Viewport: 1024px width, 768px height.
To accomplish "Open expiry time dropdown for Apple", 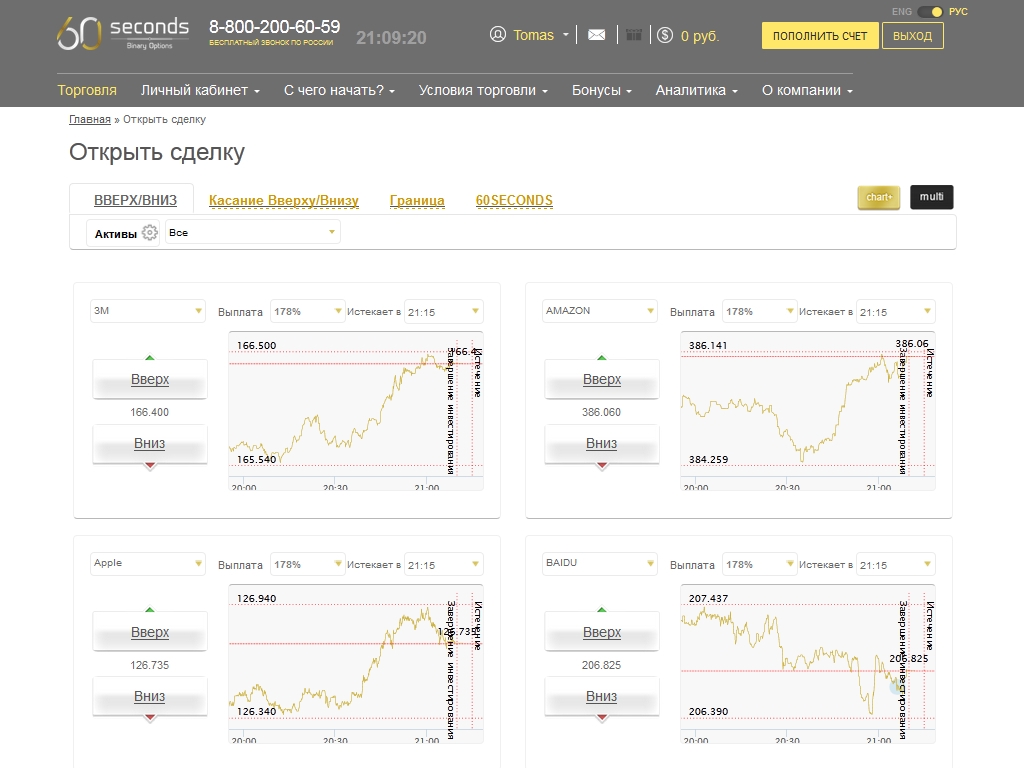I will pos(443,564).
